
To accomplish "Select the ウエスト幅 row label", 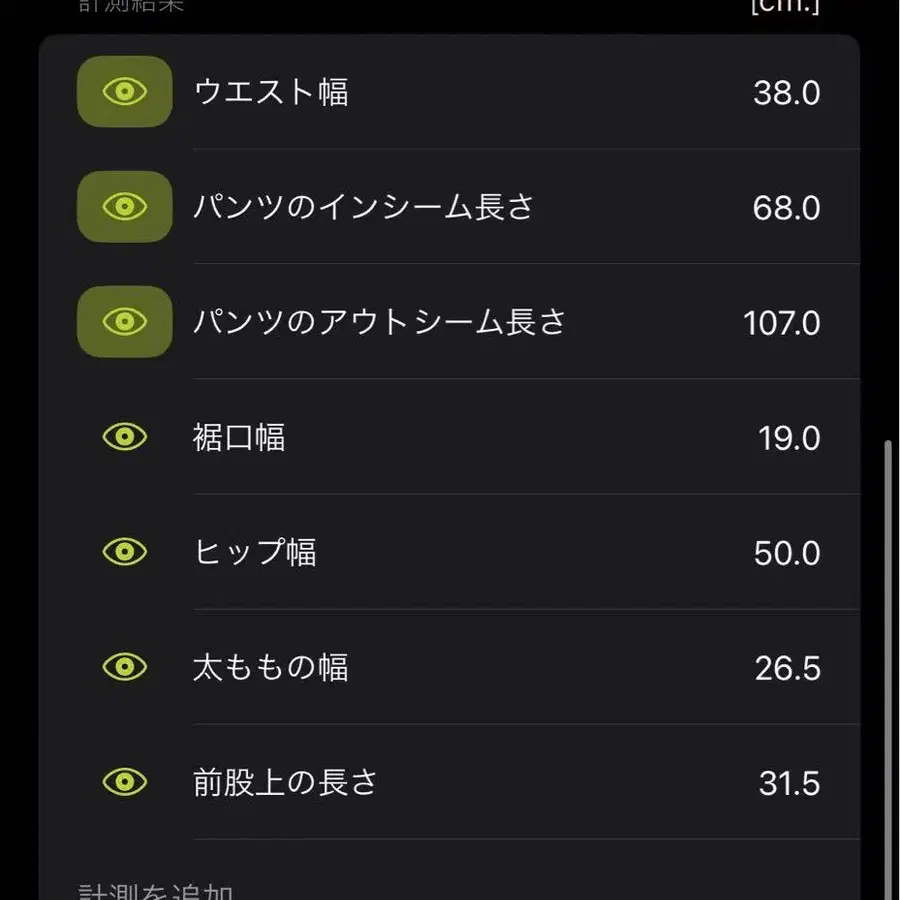I will tap(271, 93).
